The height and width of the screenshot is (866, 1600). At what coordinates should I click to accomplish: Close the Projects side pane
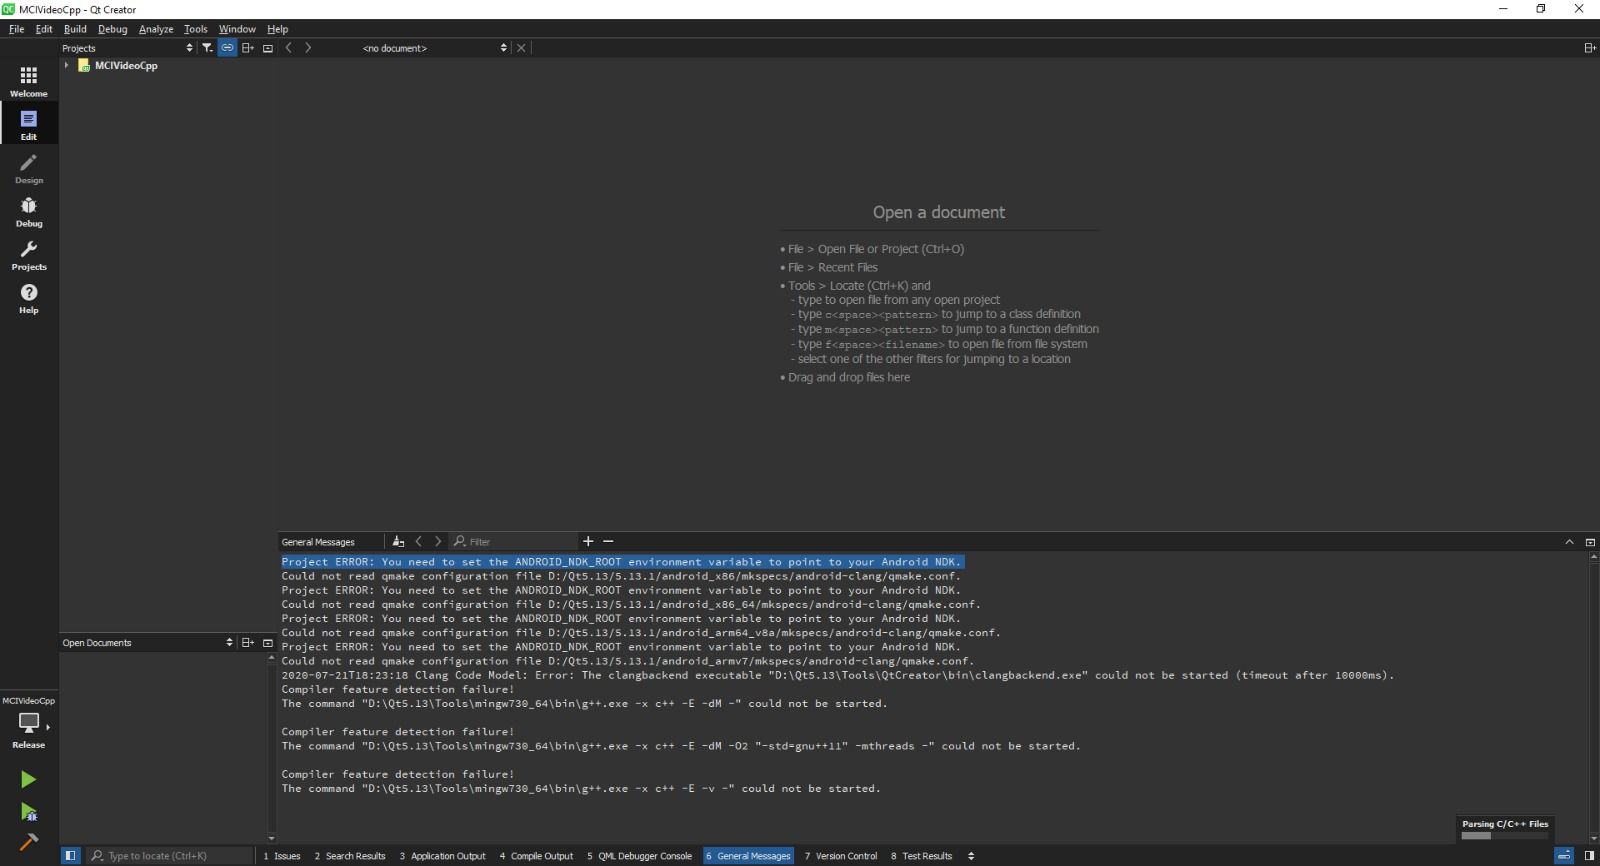[268, 48]
